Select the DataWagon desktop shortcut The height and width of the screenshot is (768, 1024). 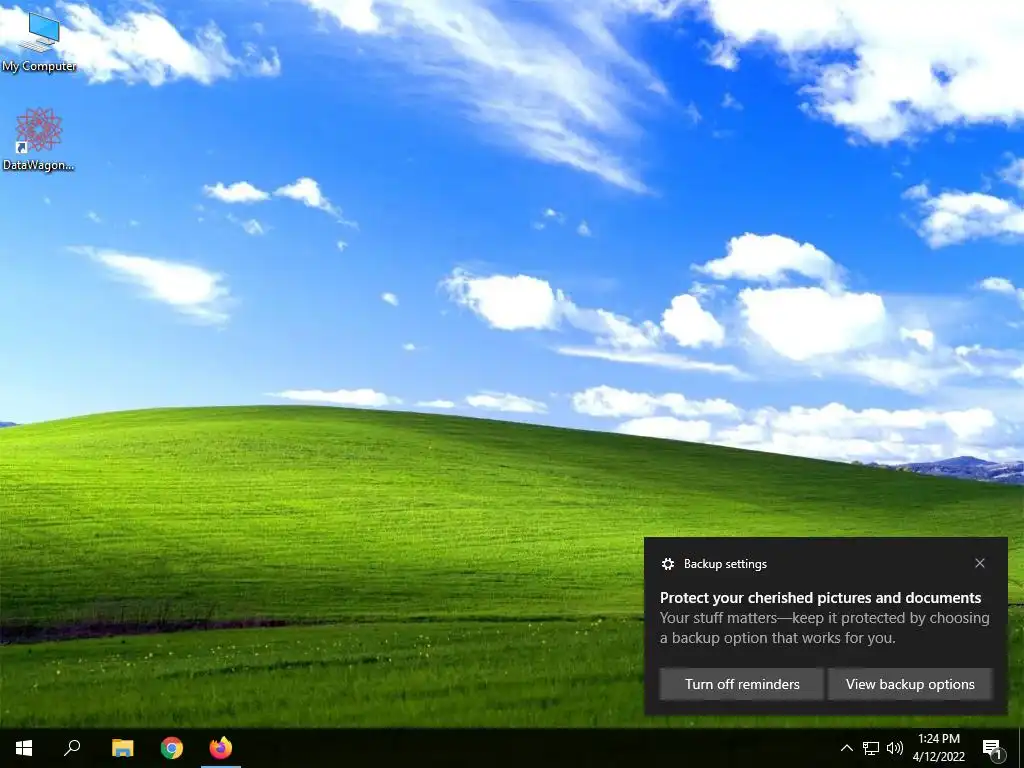click(x=39, y=140)
